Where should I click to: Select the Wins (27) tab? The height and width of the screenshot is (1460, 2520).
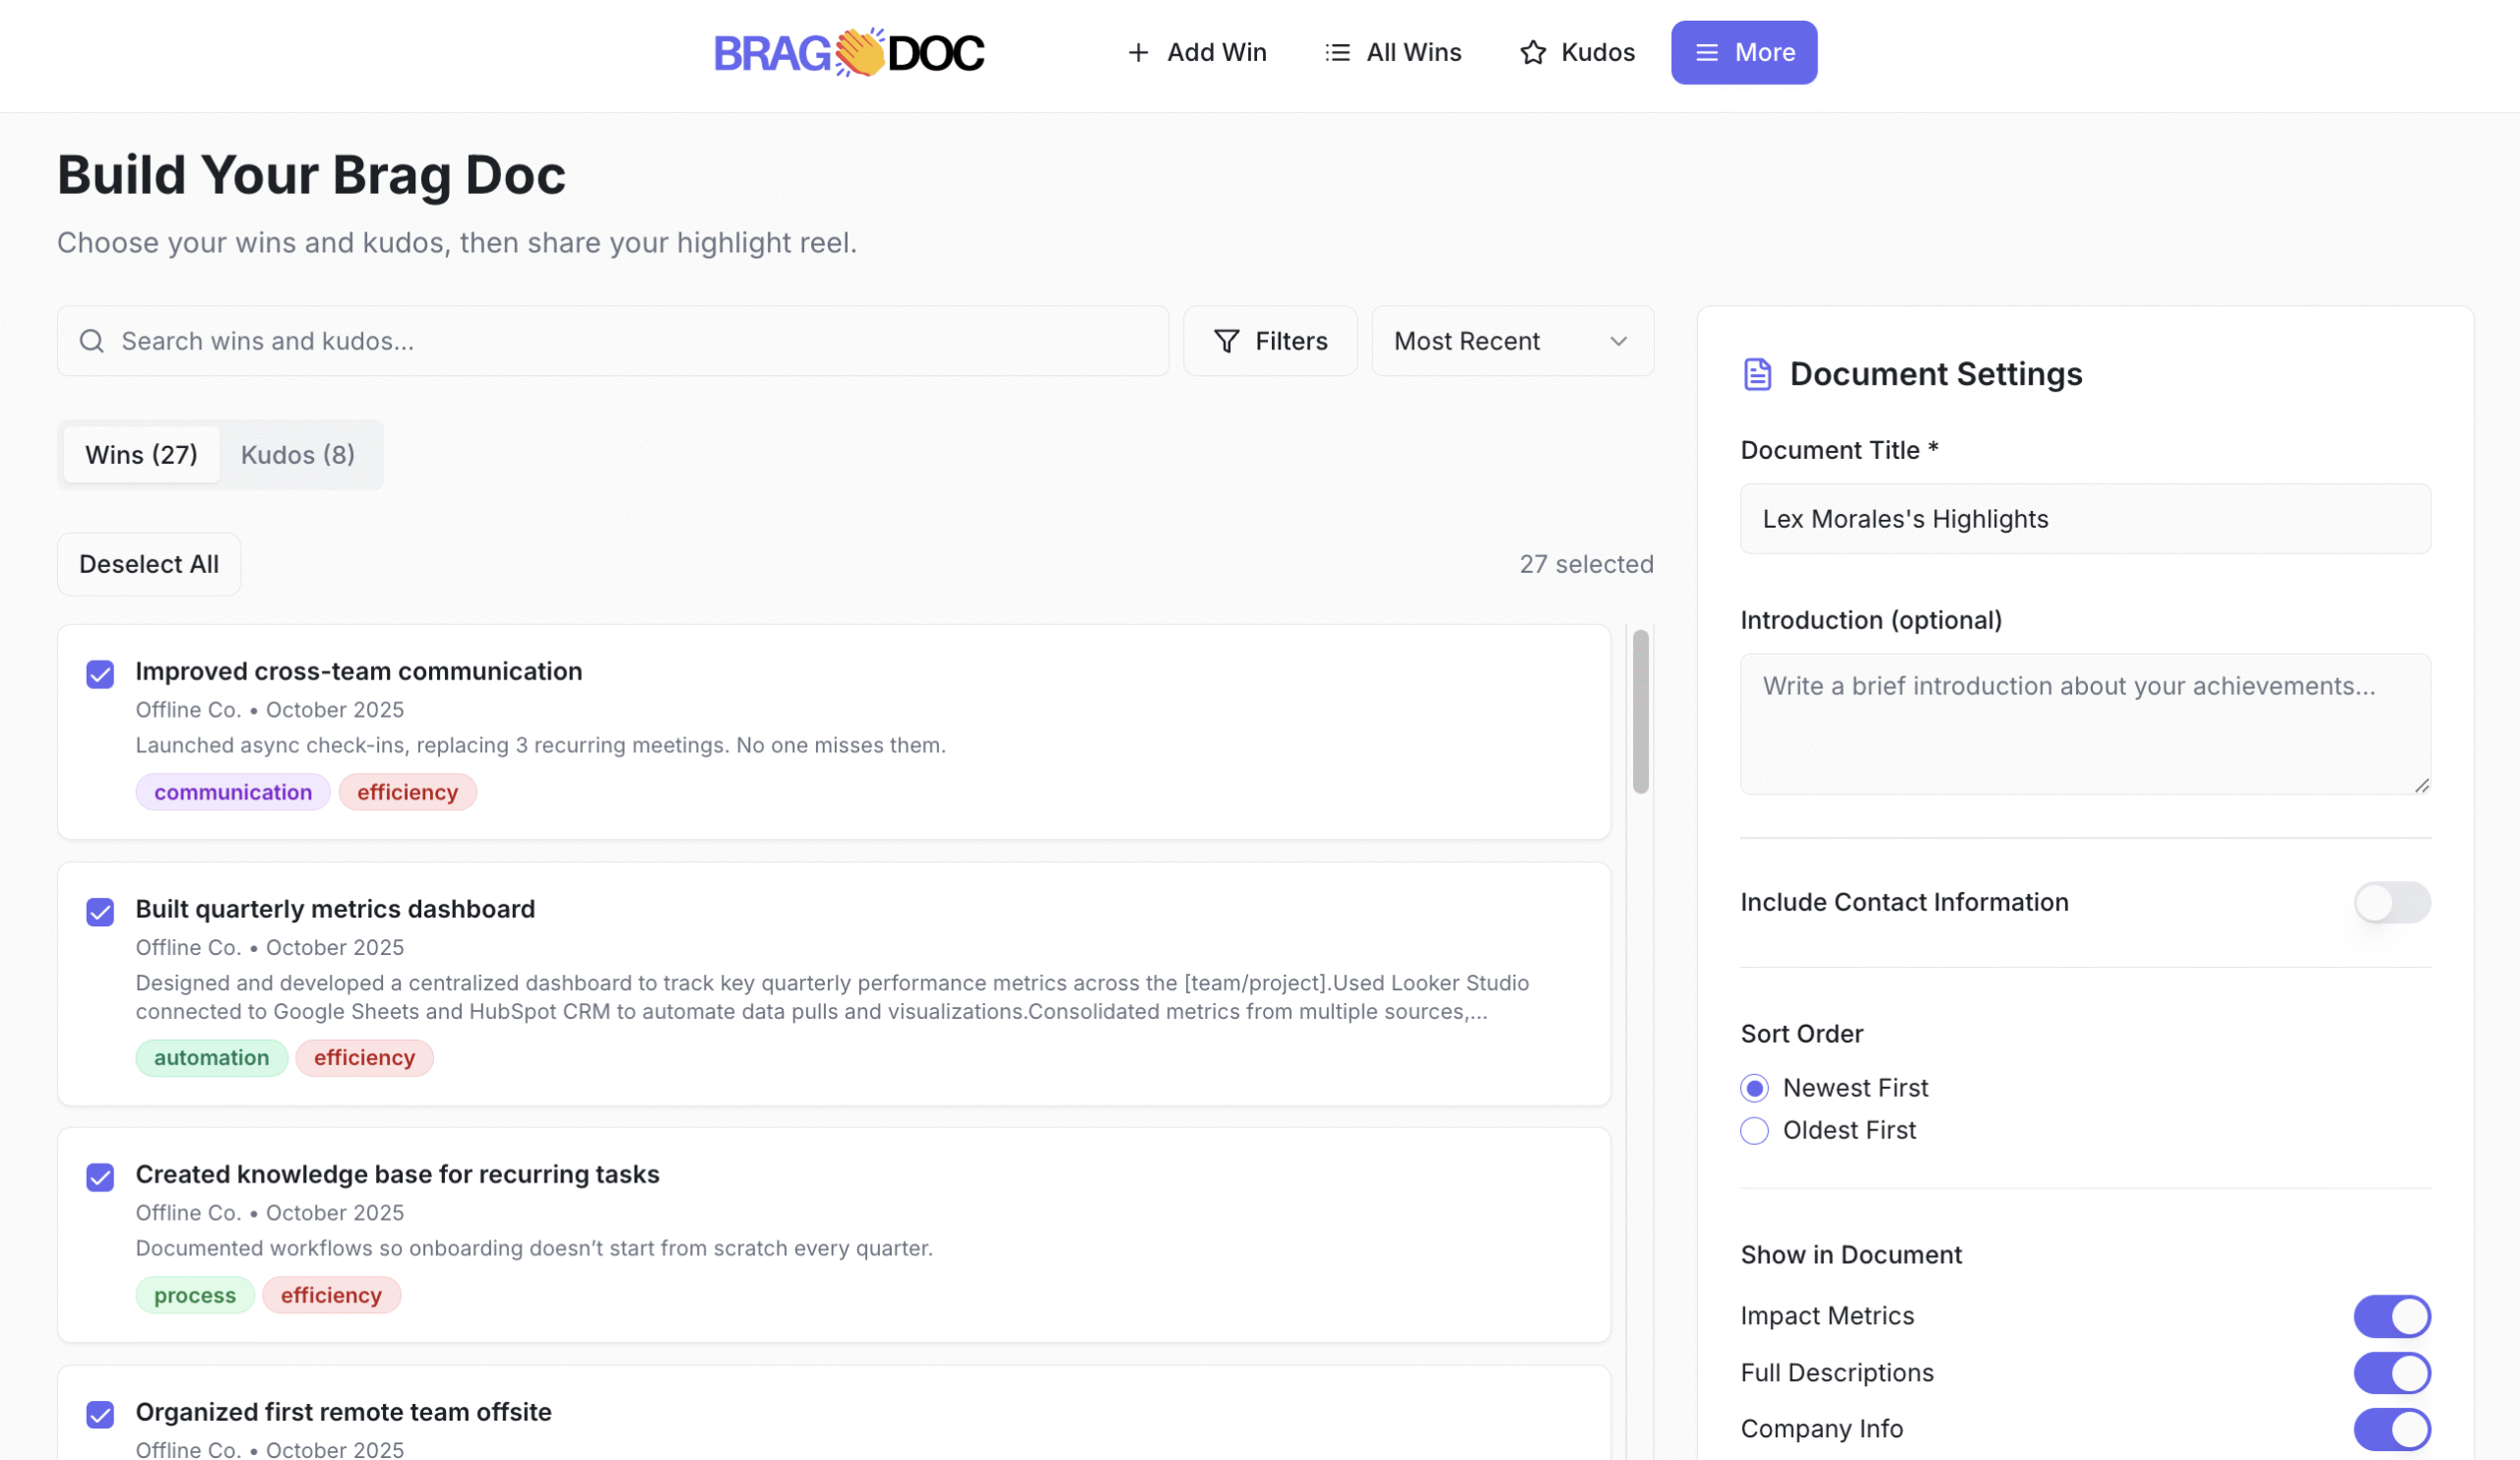tap(140, 454)
